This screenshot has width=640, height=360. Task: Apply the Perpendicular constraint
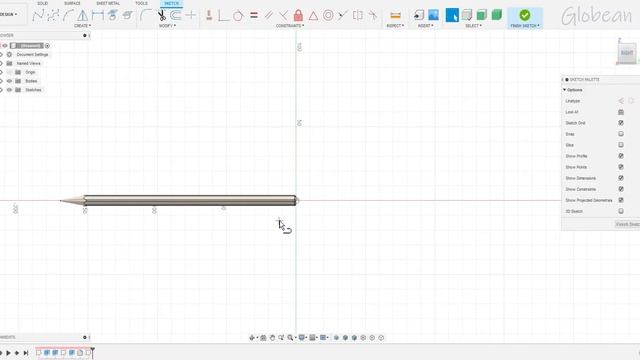283,16
